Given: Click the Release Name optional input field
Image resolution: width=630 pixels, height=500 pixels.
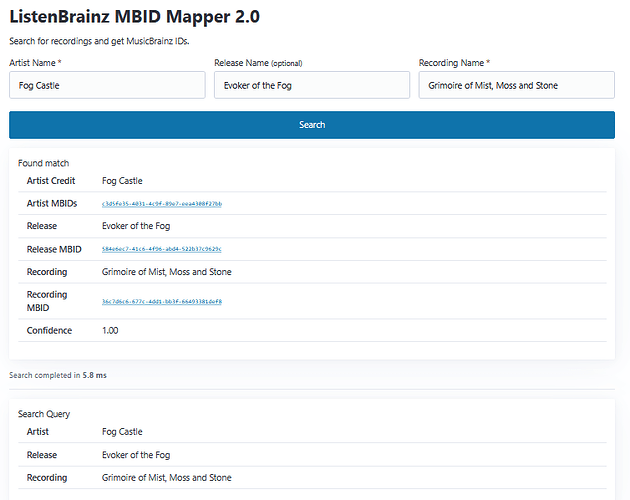Looking at the screenshot, I should [312, 85].
